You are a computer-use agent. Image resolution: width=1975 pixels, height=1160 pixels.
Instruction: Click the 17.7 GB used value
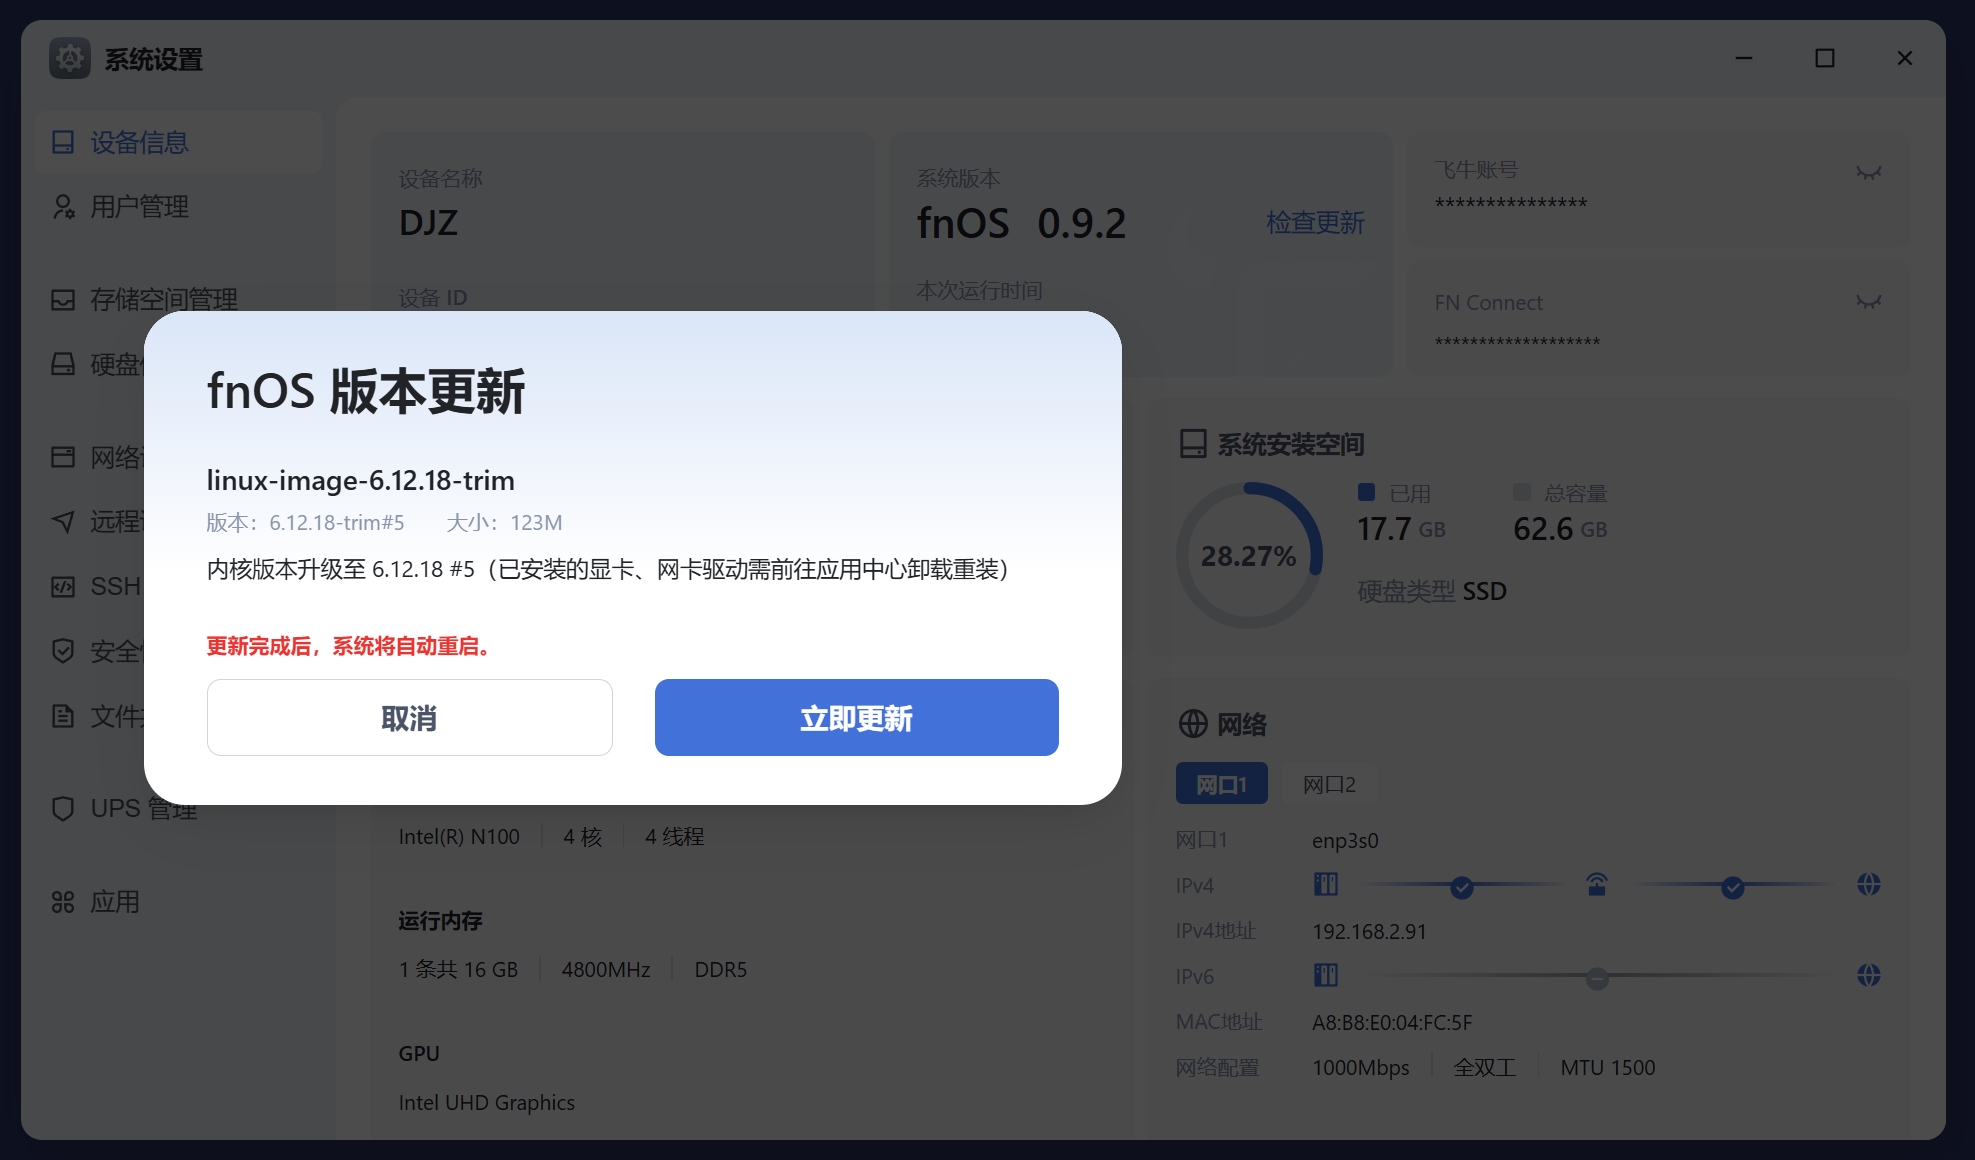pyautogui.click(x=1401, y=529)
